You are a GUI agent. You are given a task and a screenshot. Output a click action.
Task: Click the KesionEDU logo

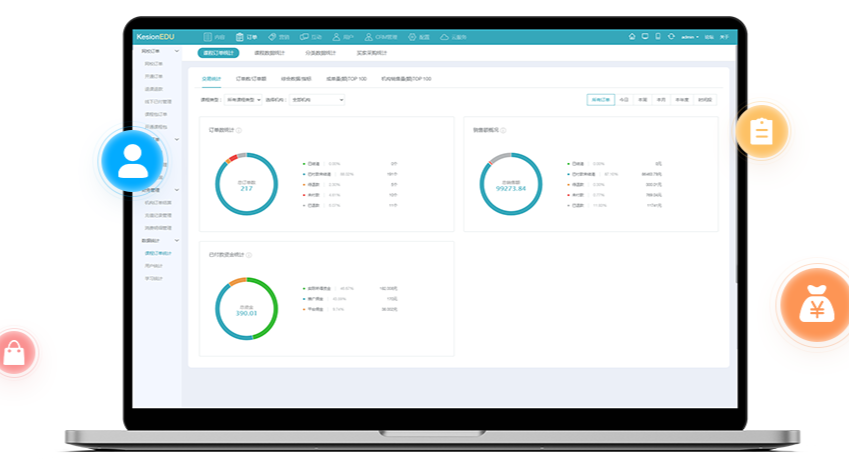tap(155, 36)
